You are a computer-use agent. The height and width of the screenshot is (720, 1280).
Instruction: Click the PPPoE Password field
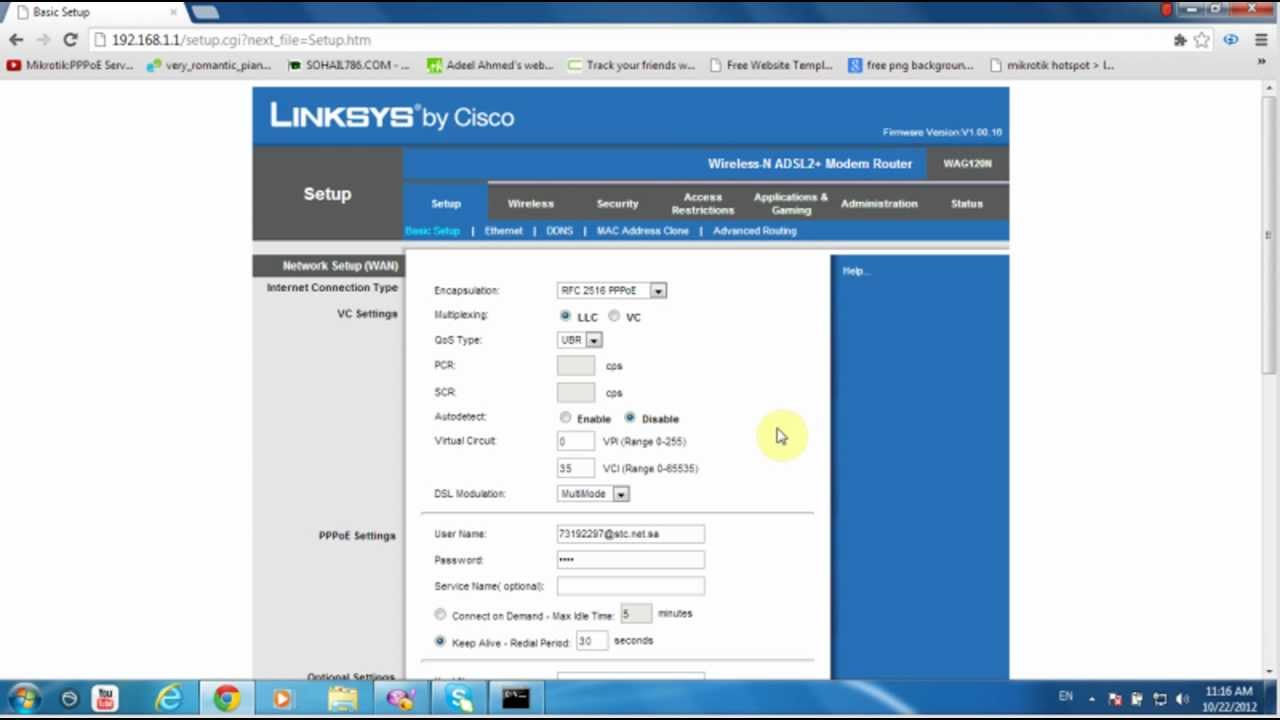coord(630,560)
